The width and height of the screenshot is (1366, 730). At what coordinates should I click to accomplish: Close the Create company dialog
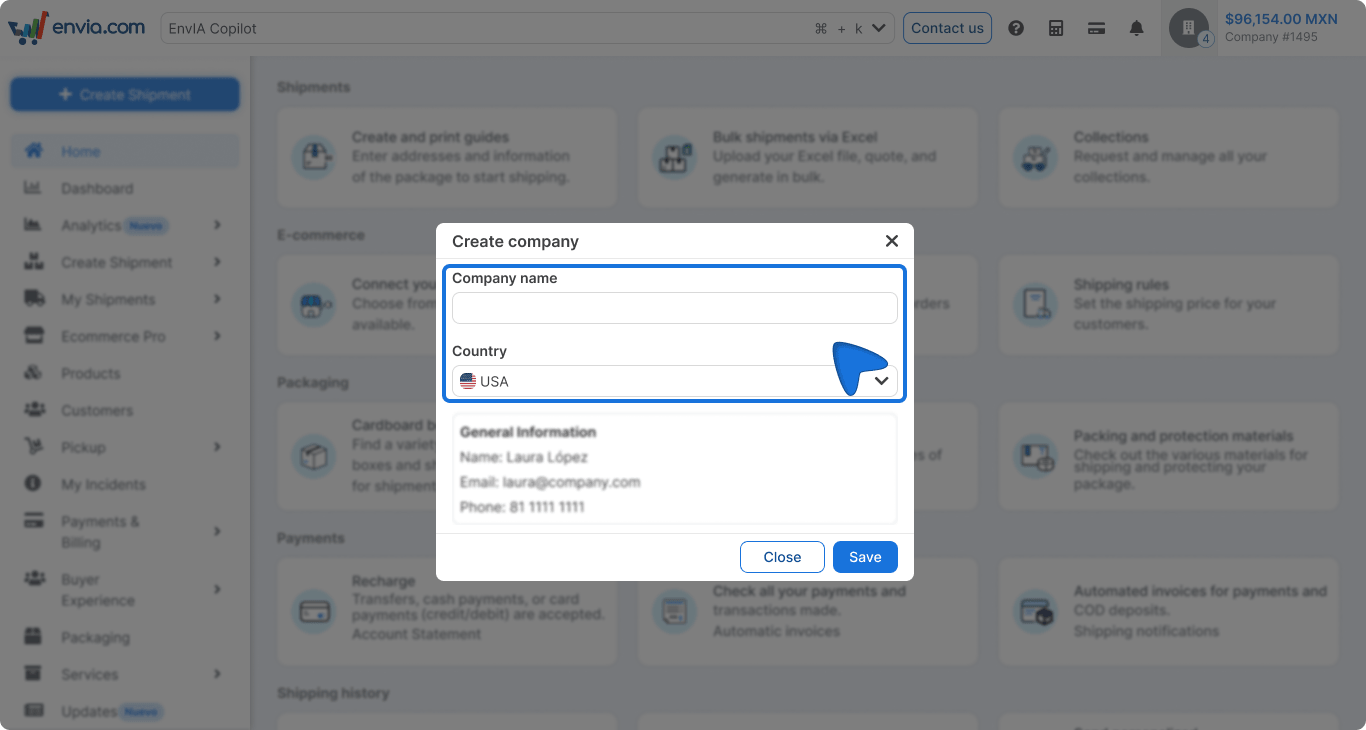pos(892,241)
